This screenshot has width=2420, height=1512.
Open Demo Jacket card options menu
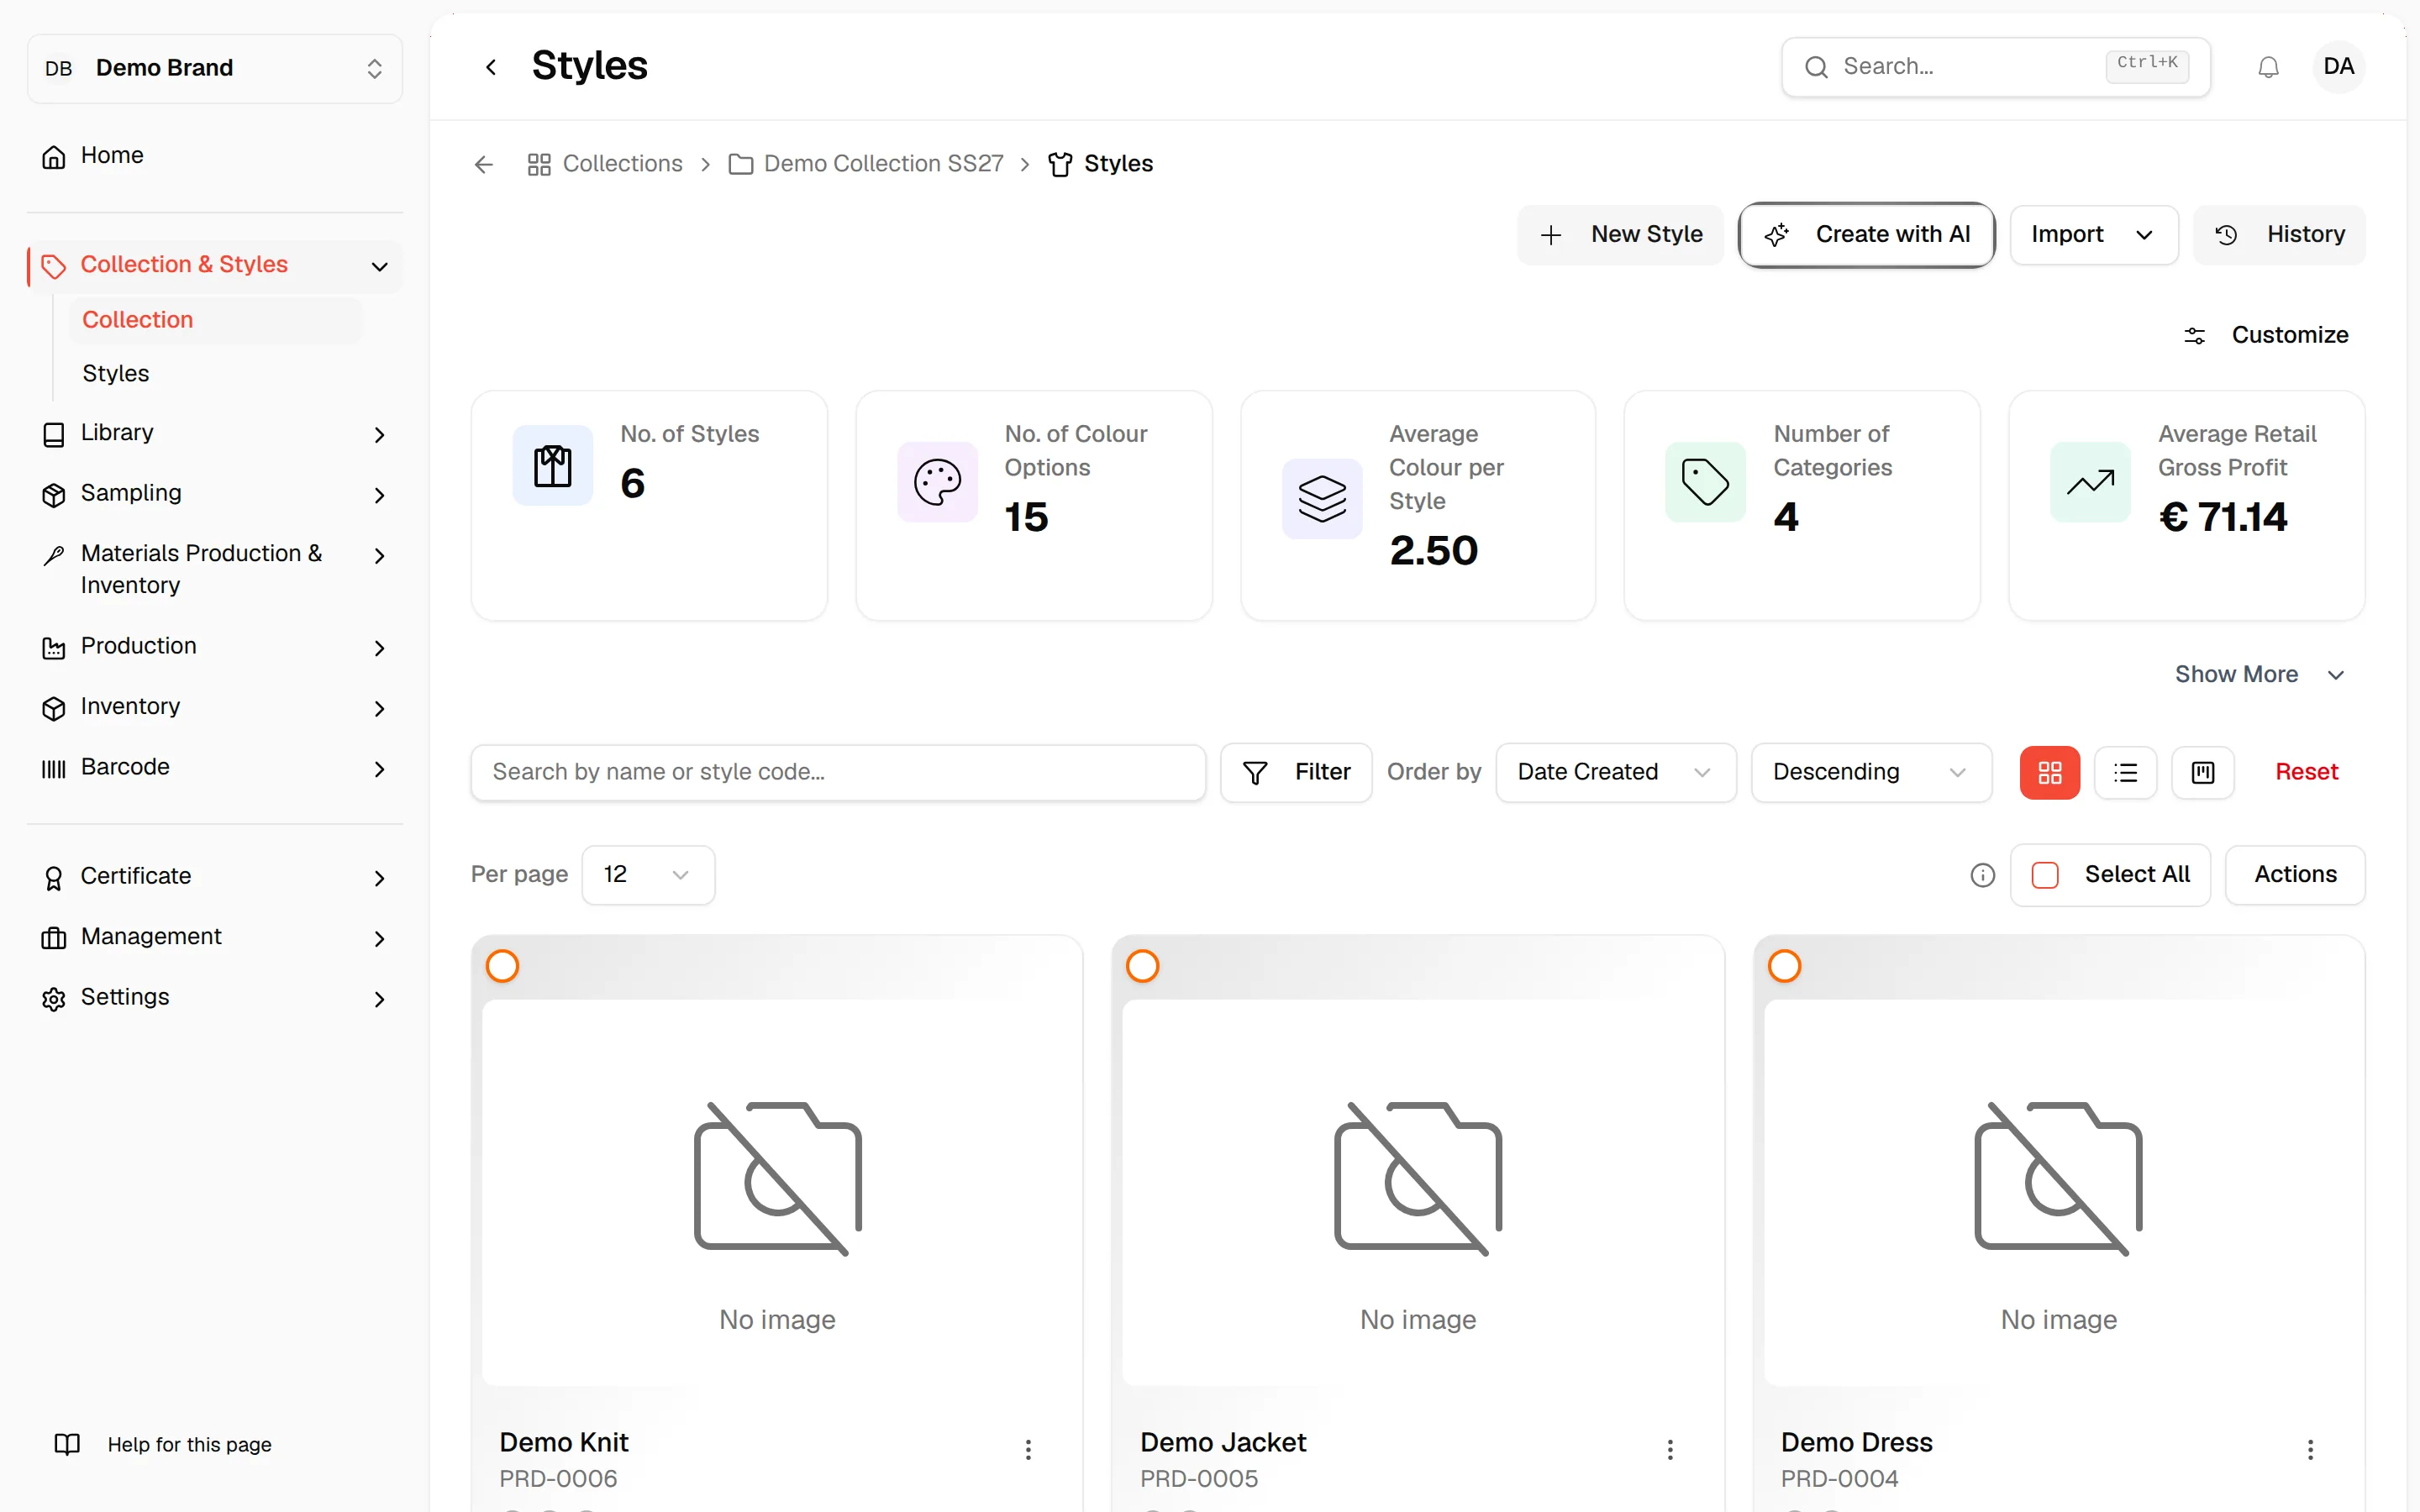(1670, 1449)
